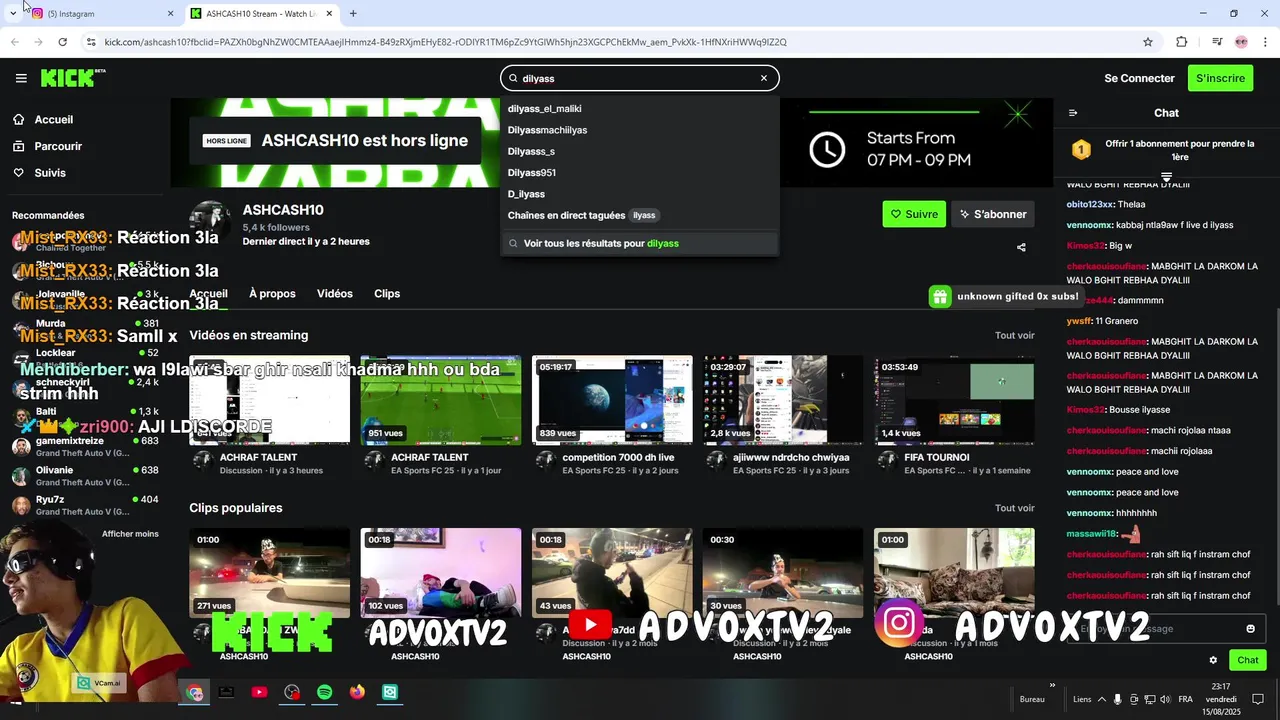Click Suivre to follow ASHCASH10
This screenshot has width=1280, height=720.
[x=914, y=214]
